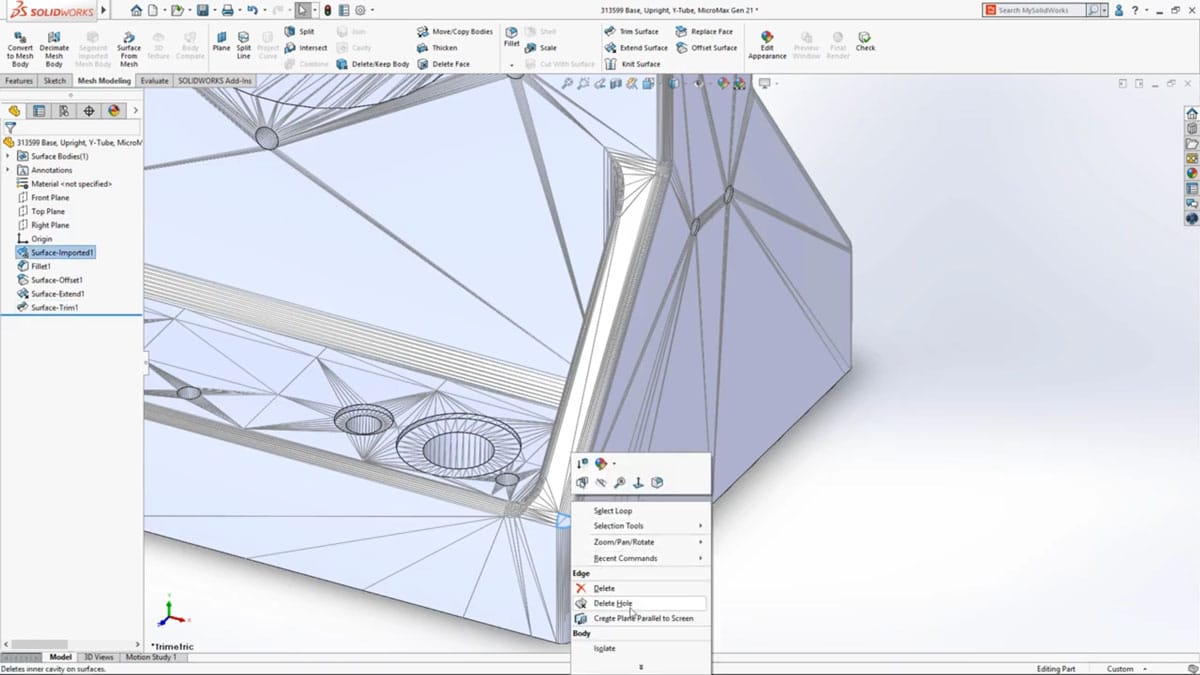Open SOLIDWORKS logo menu arrow
The image size is (1200, 675).
(x=104, y=10)
